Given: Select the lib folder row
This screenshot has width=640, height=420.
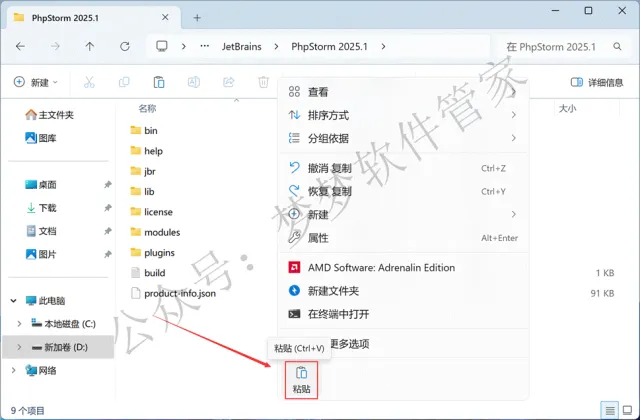Looking at the screenshot, I should coord(142,191).
